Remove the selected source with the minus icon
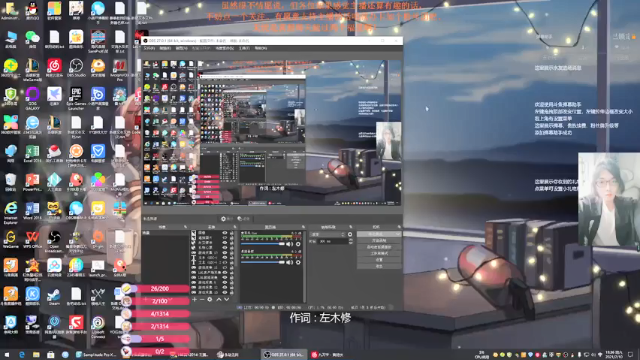 [202, 299]
